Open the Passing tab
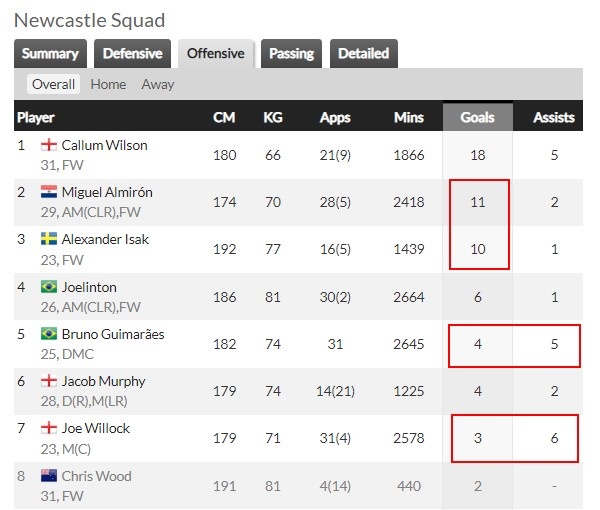The image size is (600, 510). [x=291, y=54]
